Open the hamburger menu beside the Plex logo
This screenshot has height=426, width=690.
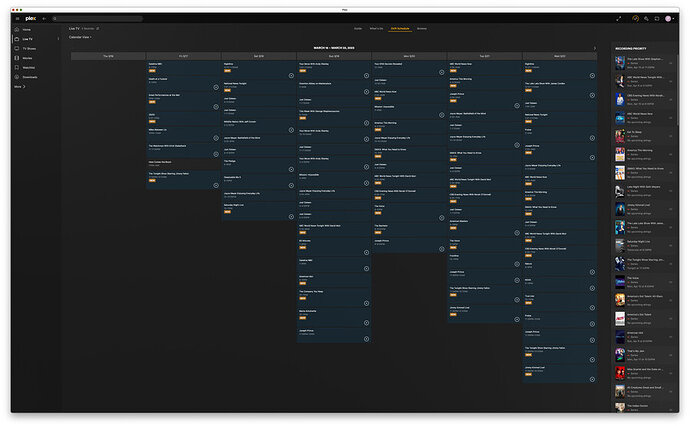coord(17,18)
